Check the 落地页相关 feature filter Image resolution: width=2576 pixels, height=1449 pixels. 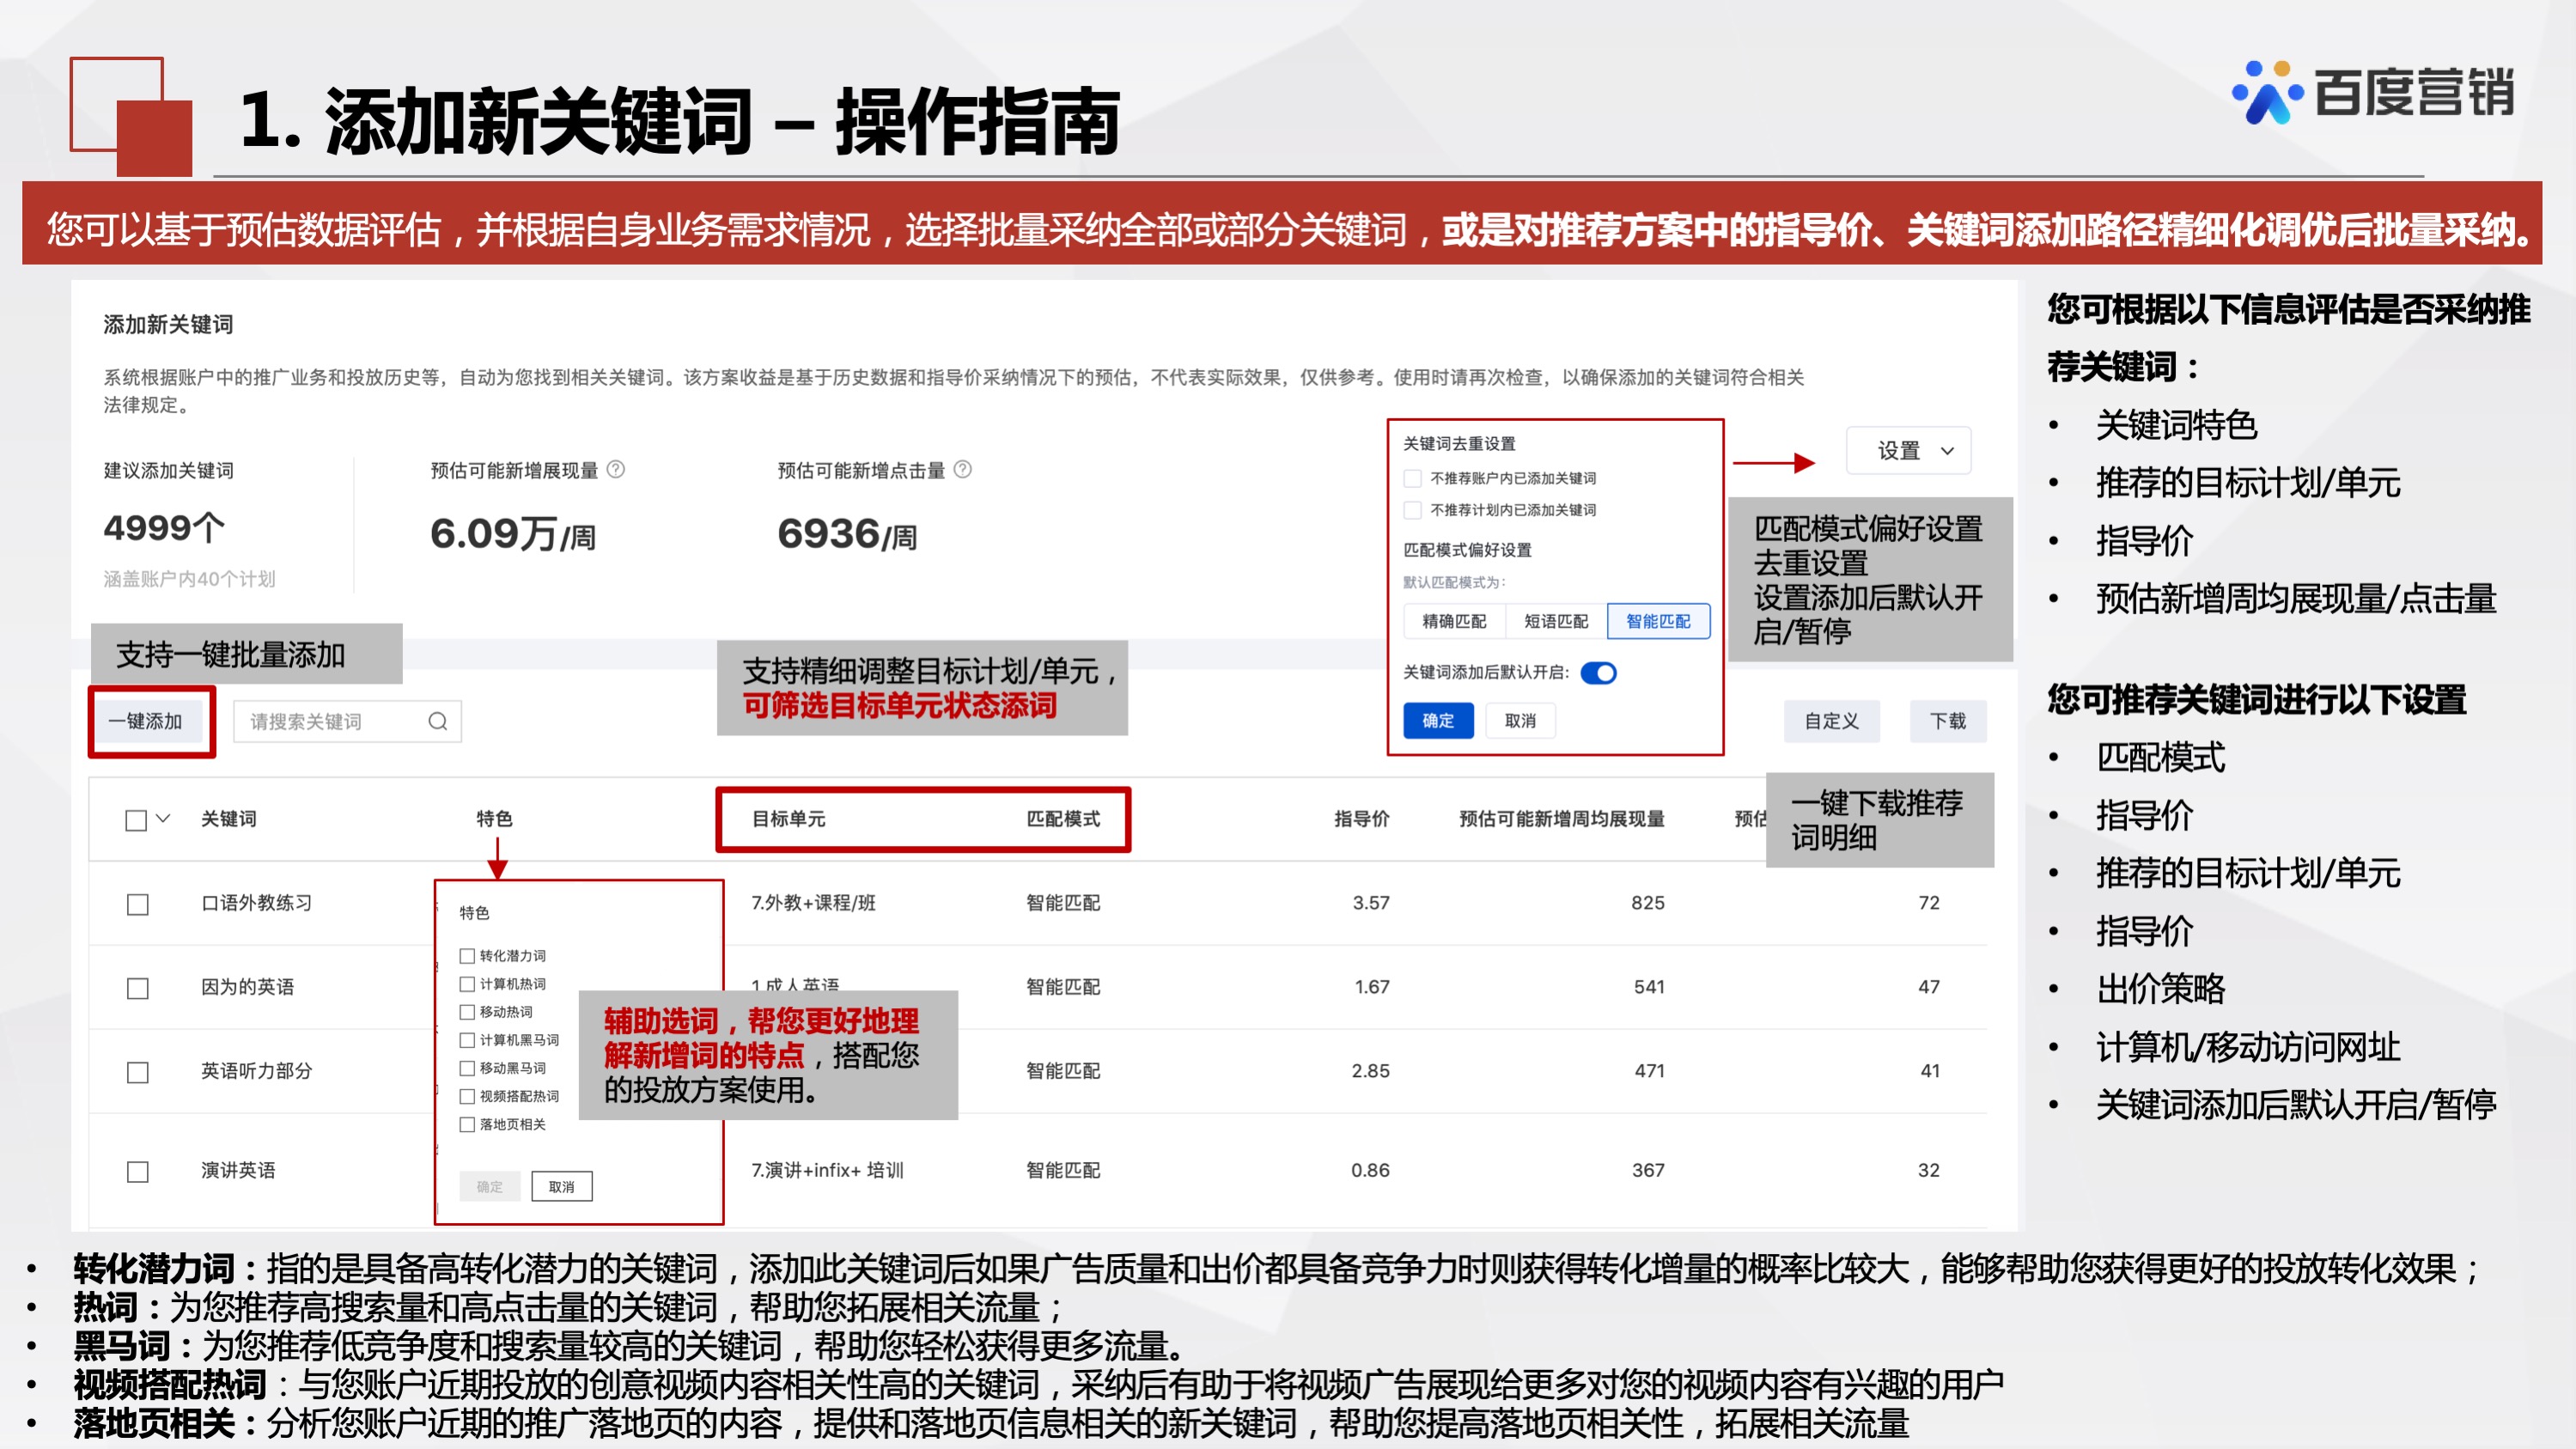coord(466,1124)
